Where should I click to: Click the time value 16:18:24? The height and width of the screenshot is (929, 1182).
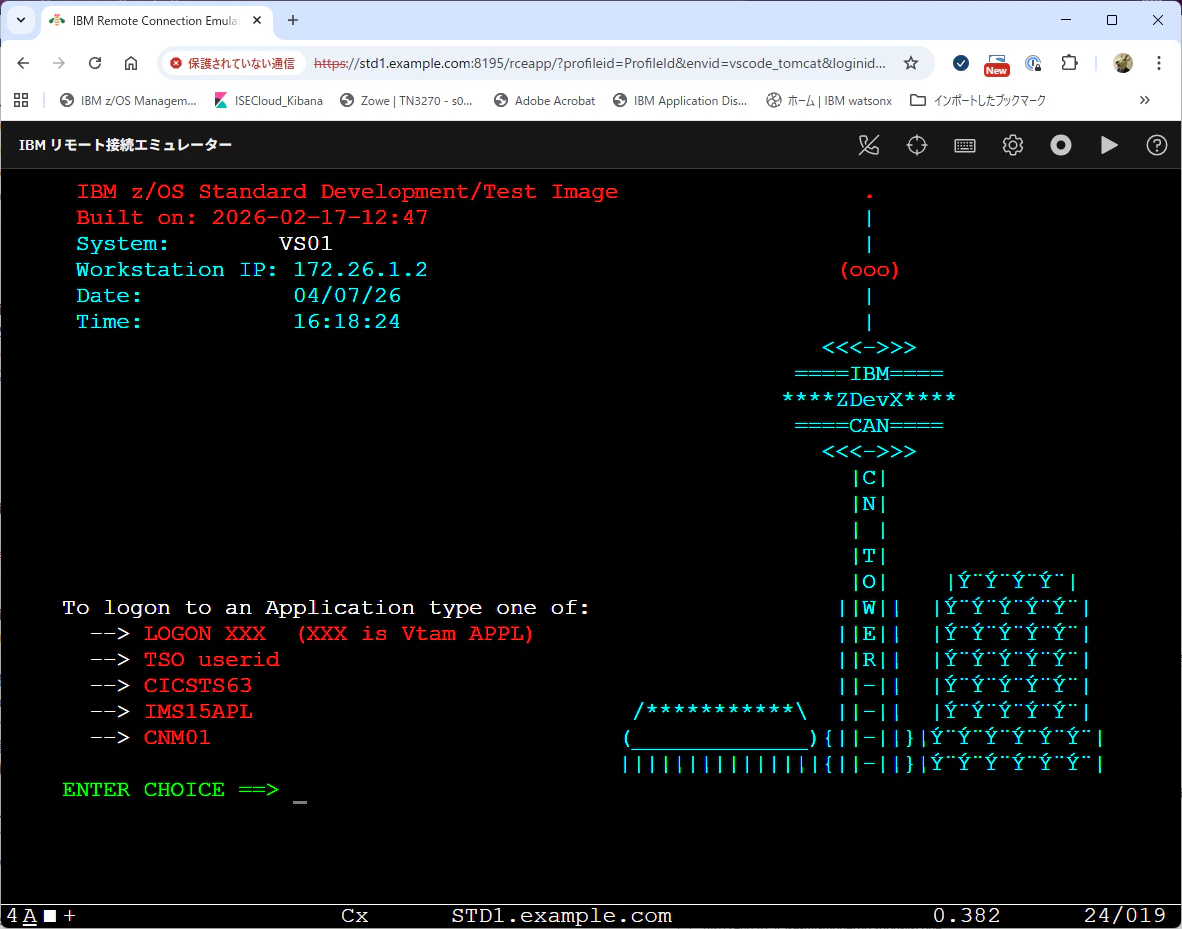(347, 322)
